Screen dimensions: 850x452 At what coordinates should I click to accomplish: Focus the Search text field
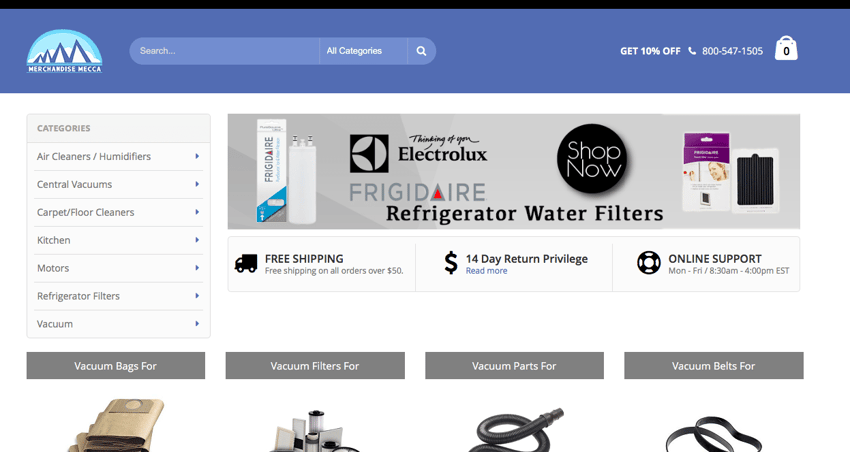click(x=224, y=51)
